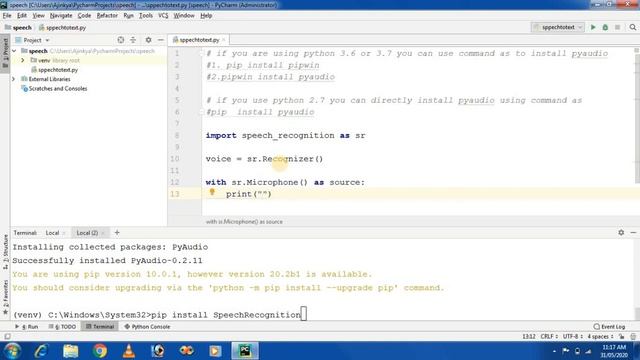Image resolution: width=640 pixels, height=360 pixels.
Task: Select the Terminal tool window button
Action: point(100,327)
